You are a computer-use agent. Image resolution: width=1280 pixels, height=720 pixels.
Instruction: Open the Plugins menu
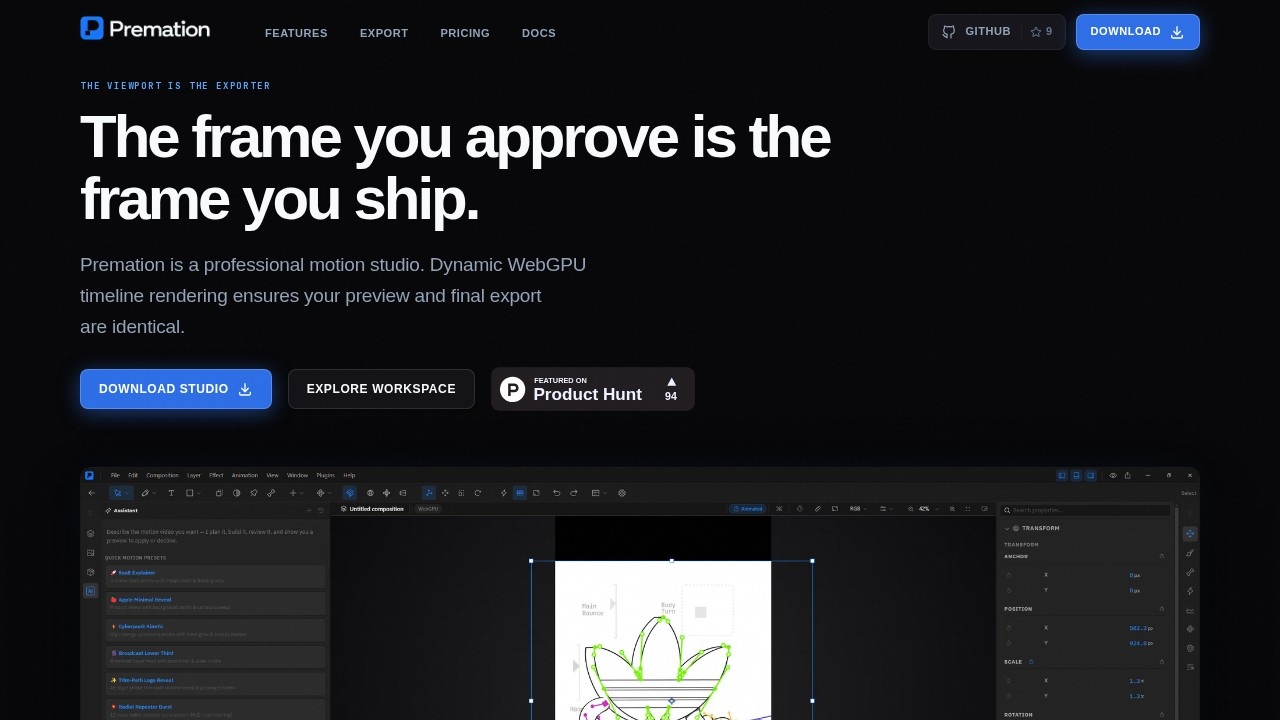[326, 475]
